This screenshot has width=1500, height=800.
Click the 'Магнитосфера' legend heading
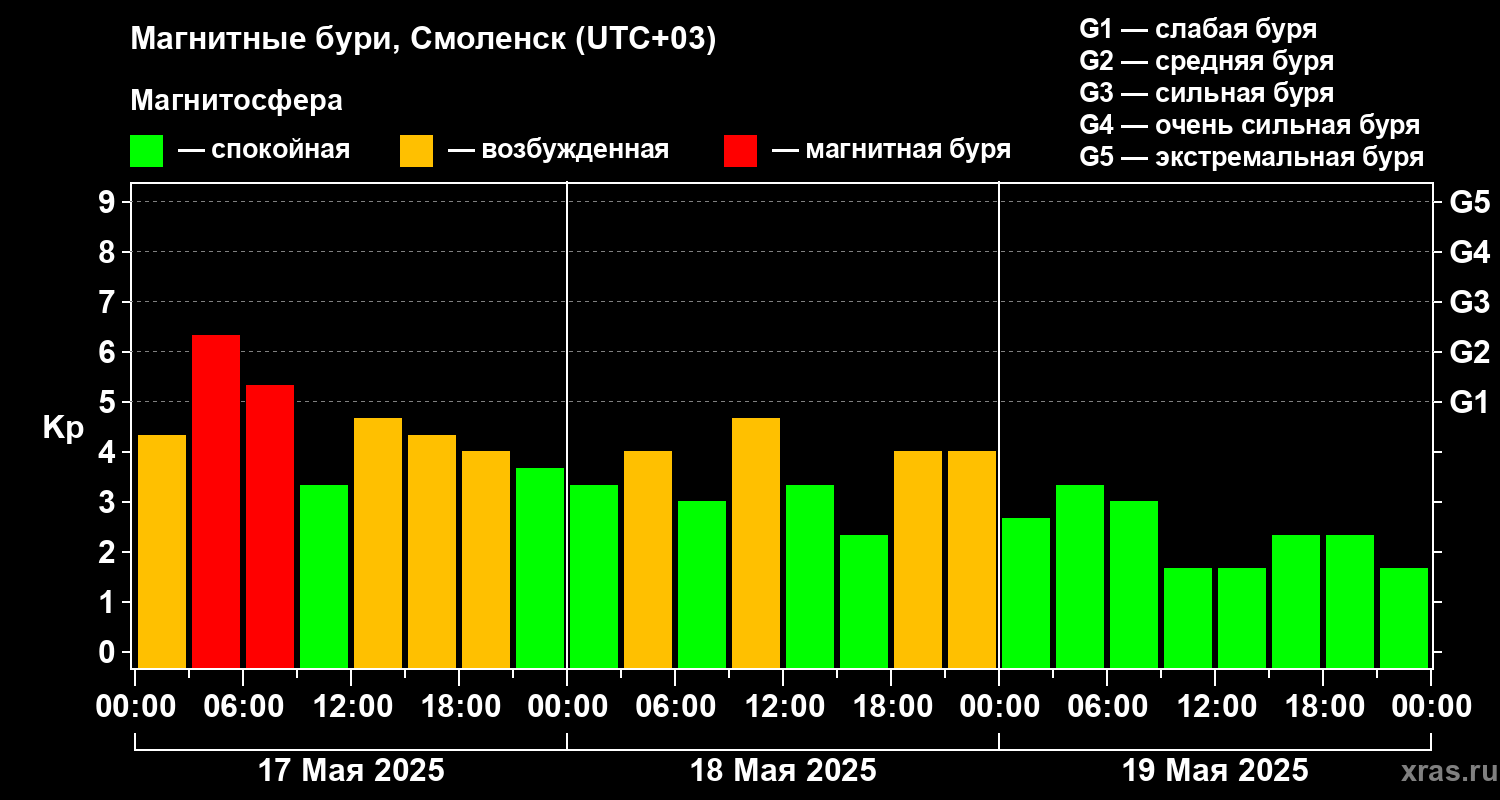point(237,101)
